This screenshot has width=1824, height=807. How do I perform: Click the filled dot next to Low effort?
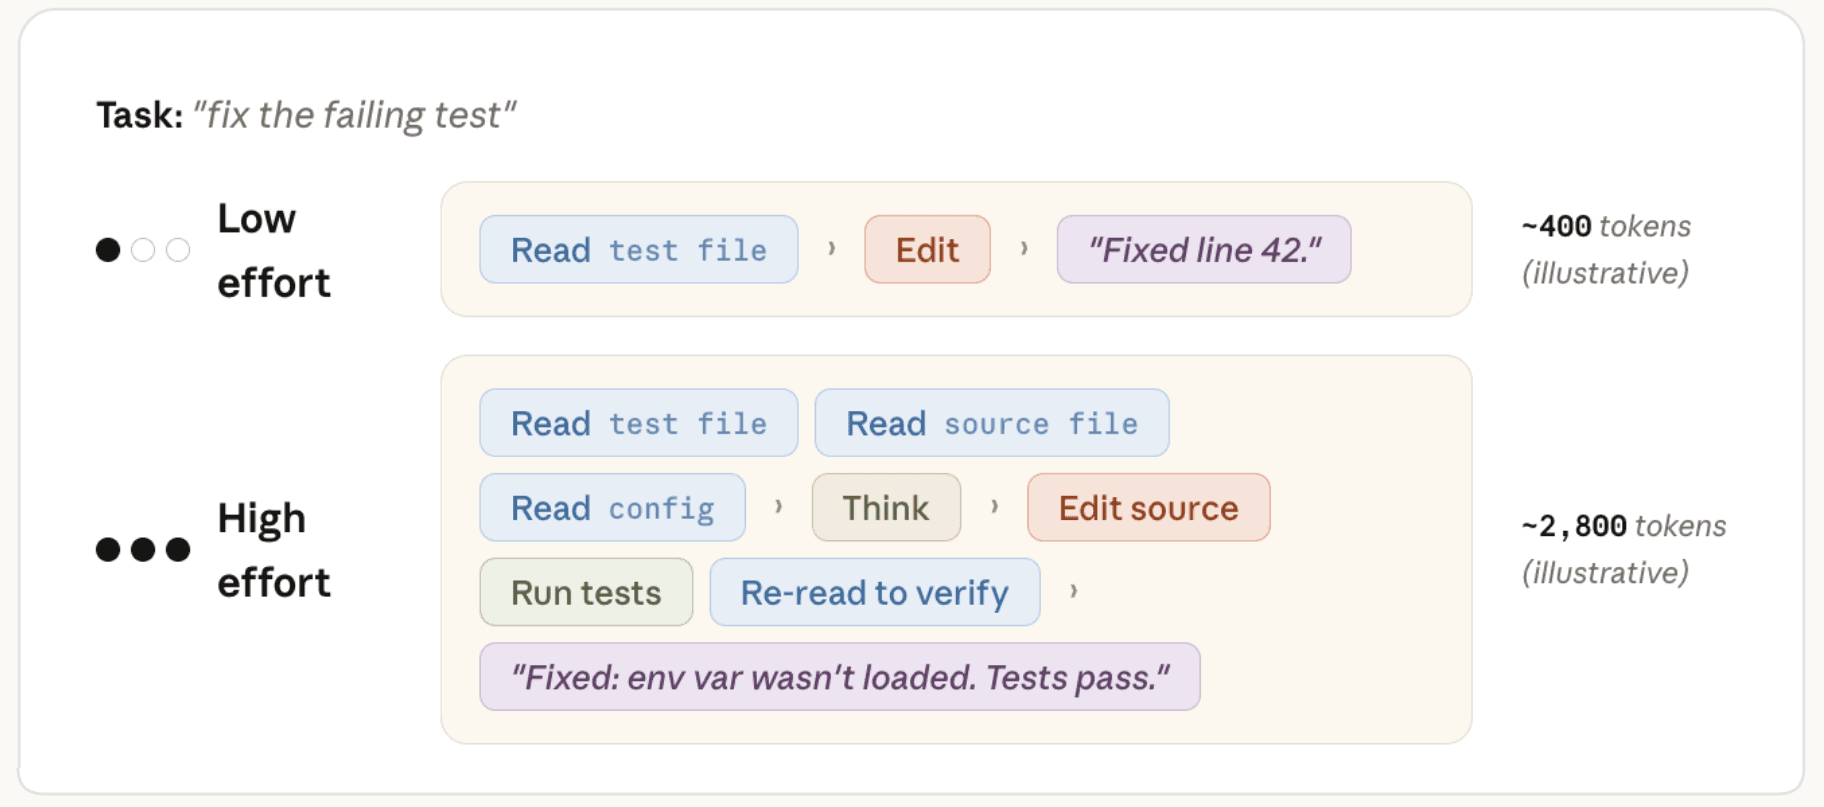click(x=108, y=250)
